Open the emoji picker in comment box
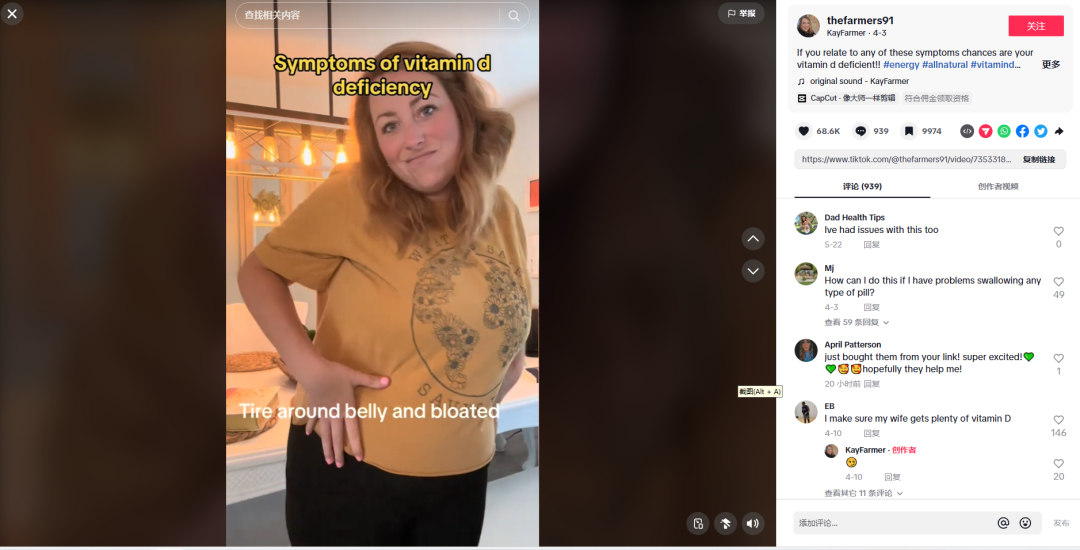The height and width of the screenshot is (550, 1080). [x=1025, y=523]
